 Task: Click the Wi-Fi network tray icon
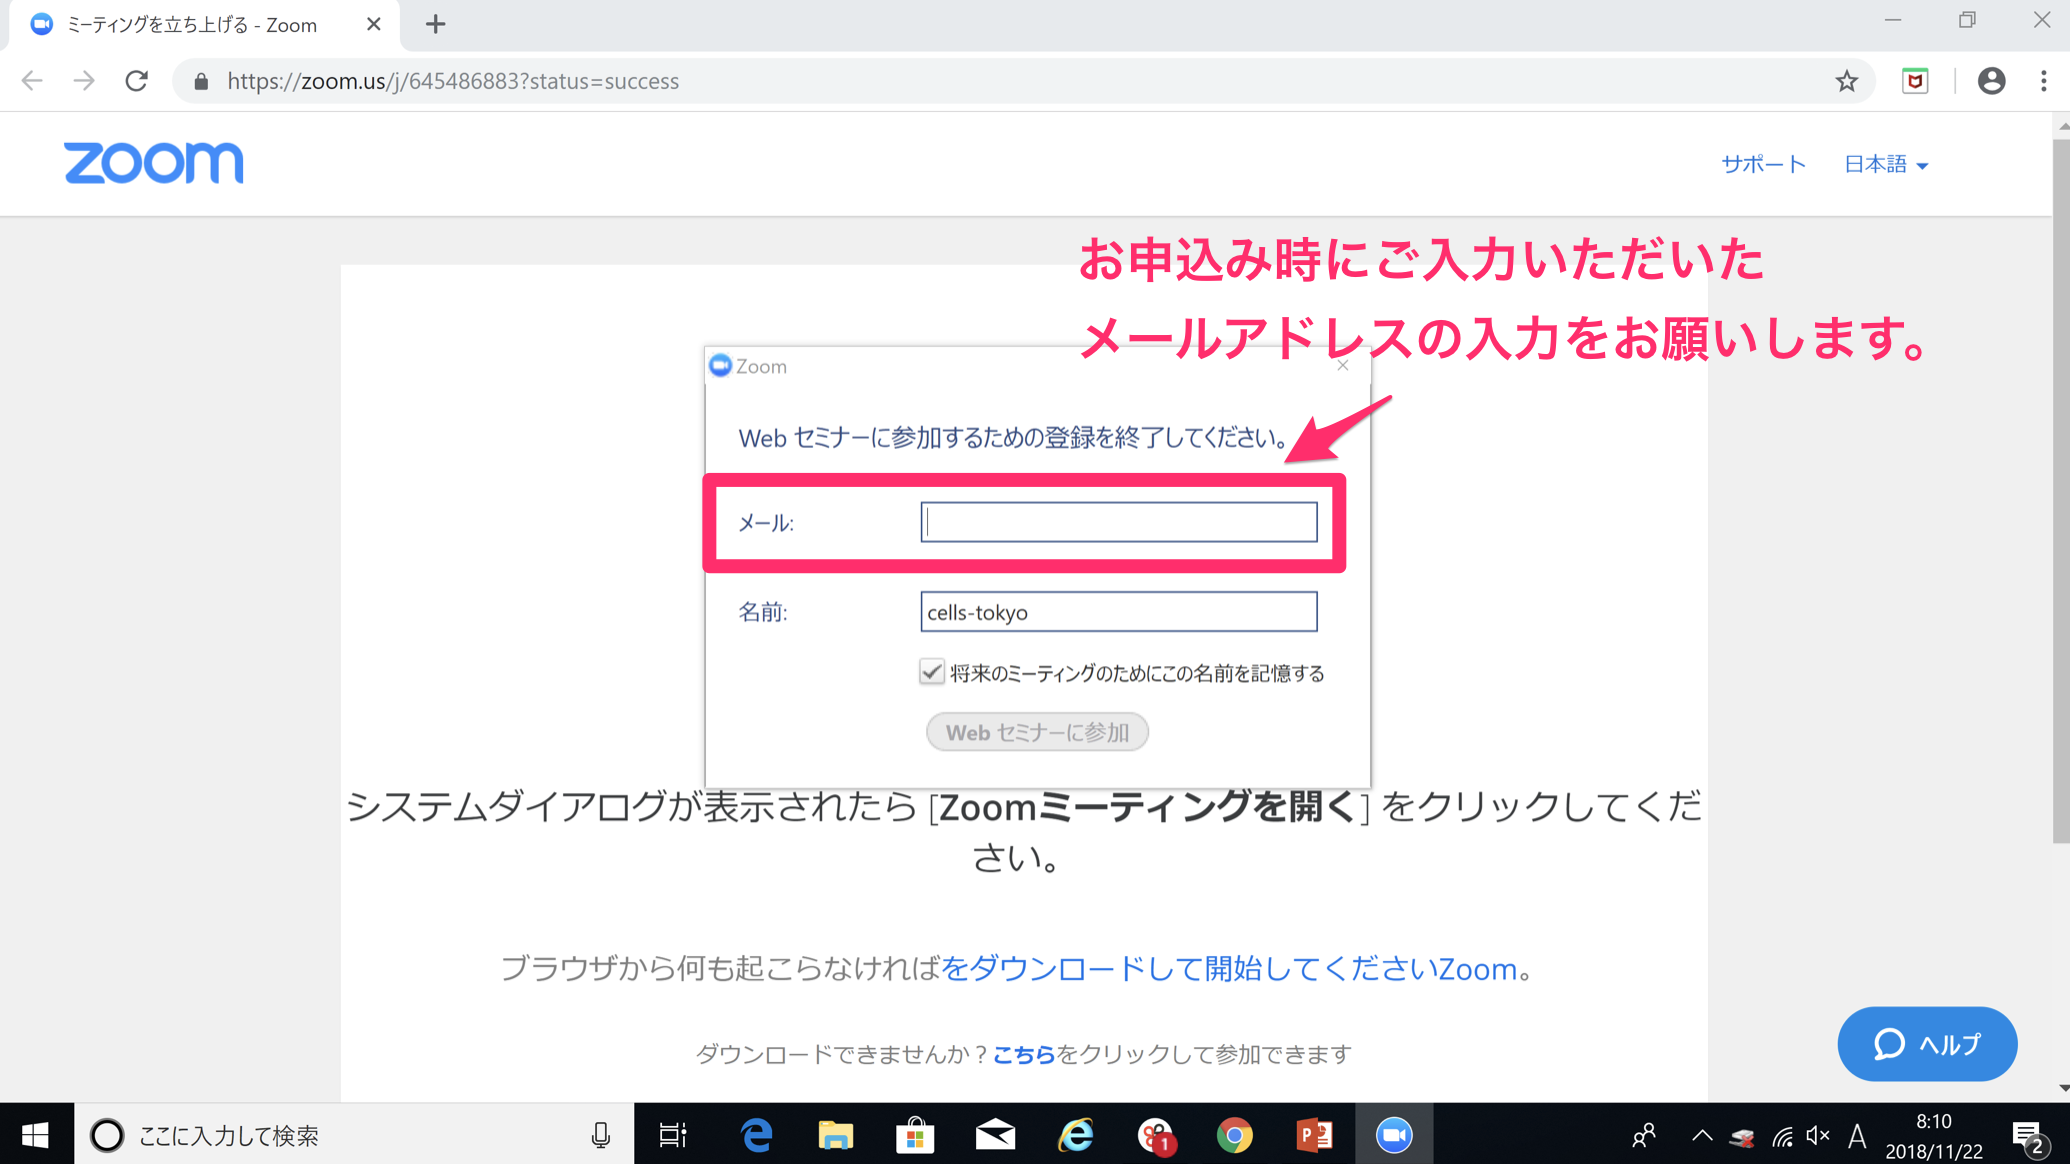(1782, 1136)
